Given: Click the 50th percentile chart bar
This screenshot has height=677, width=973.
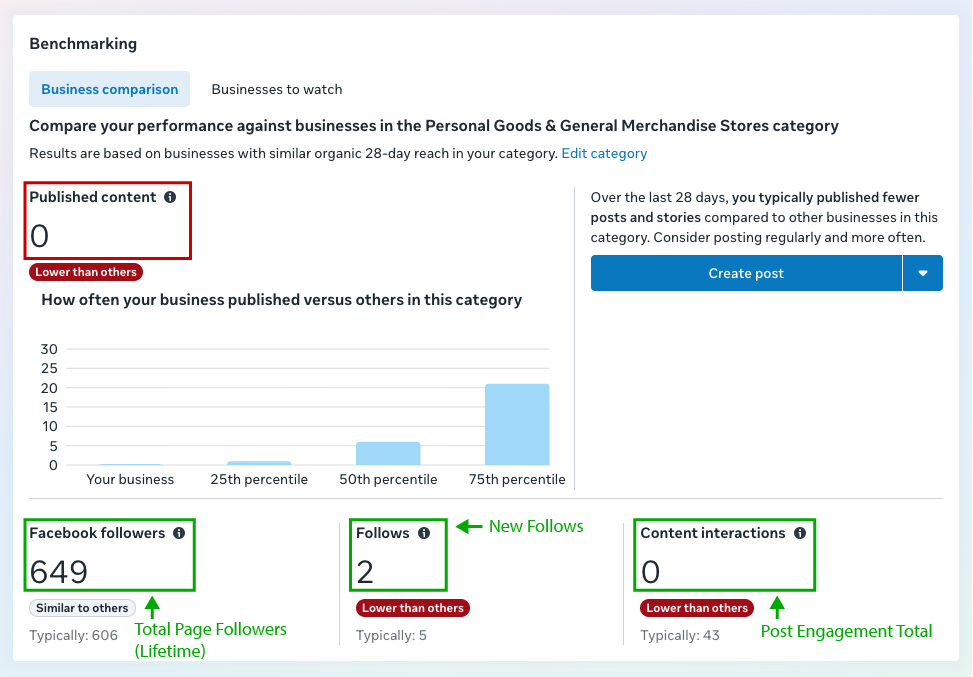Looking at the screenshot, I should coord(388,453).
